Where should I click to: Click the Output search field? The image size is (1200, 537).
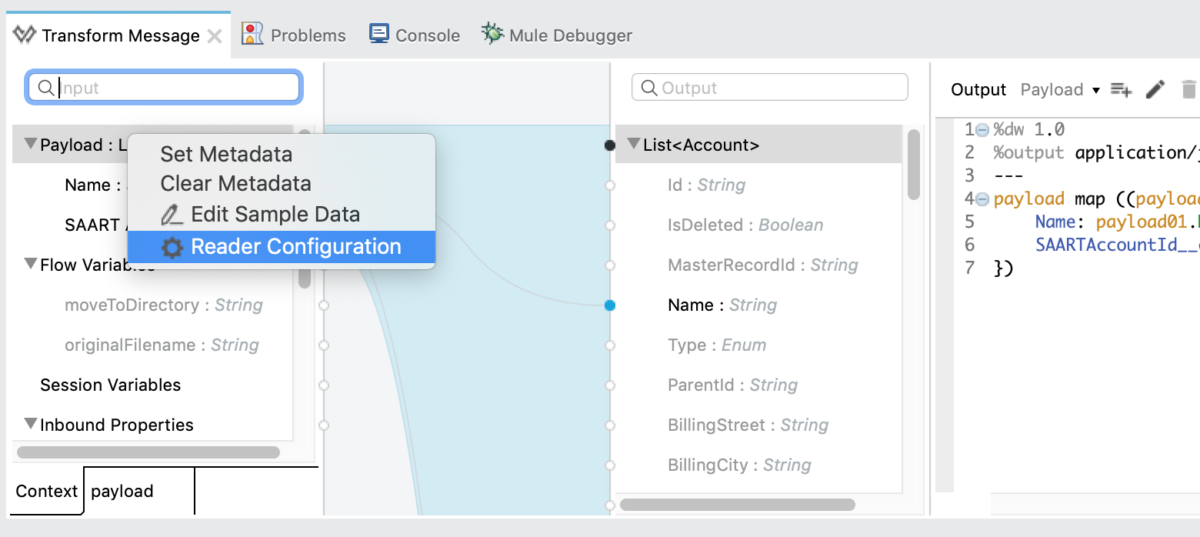pyautogui.click(x=770, y=87)
